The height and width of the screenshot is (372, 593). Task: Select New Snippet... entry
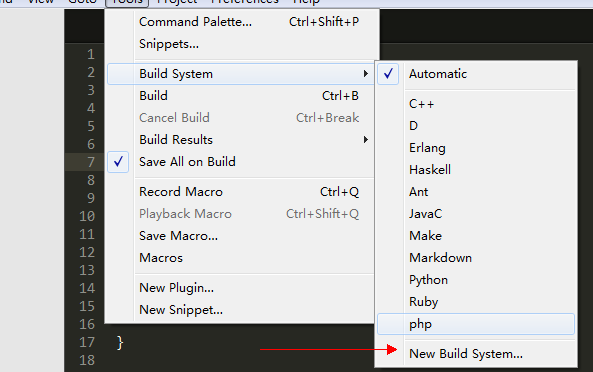tap(241, 310)
